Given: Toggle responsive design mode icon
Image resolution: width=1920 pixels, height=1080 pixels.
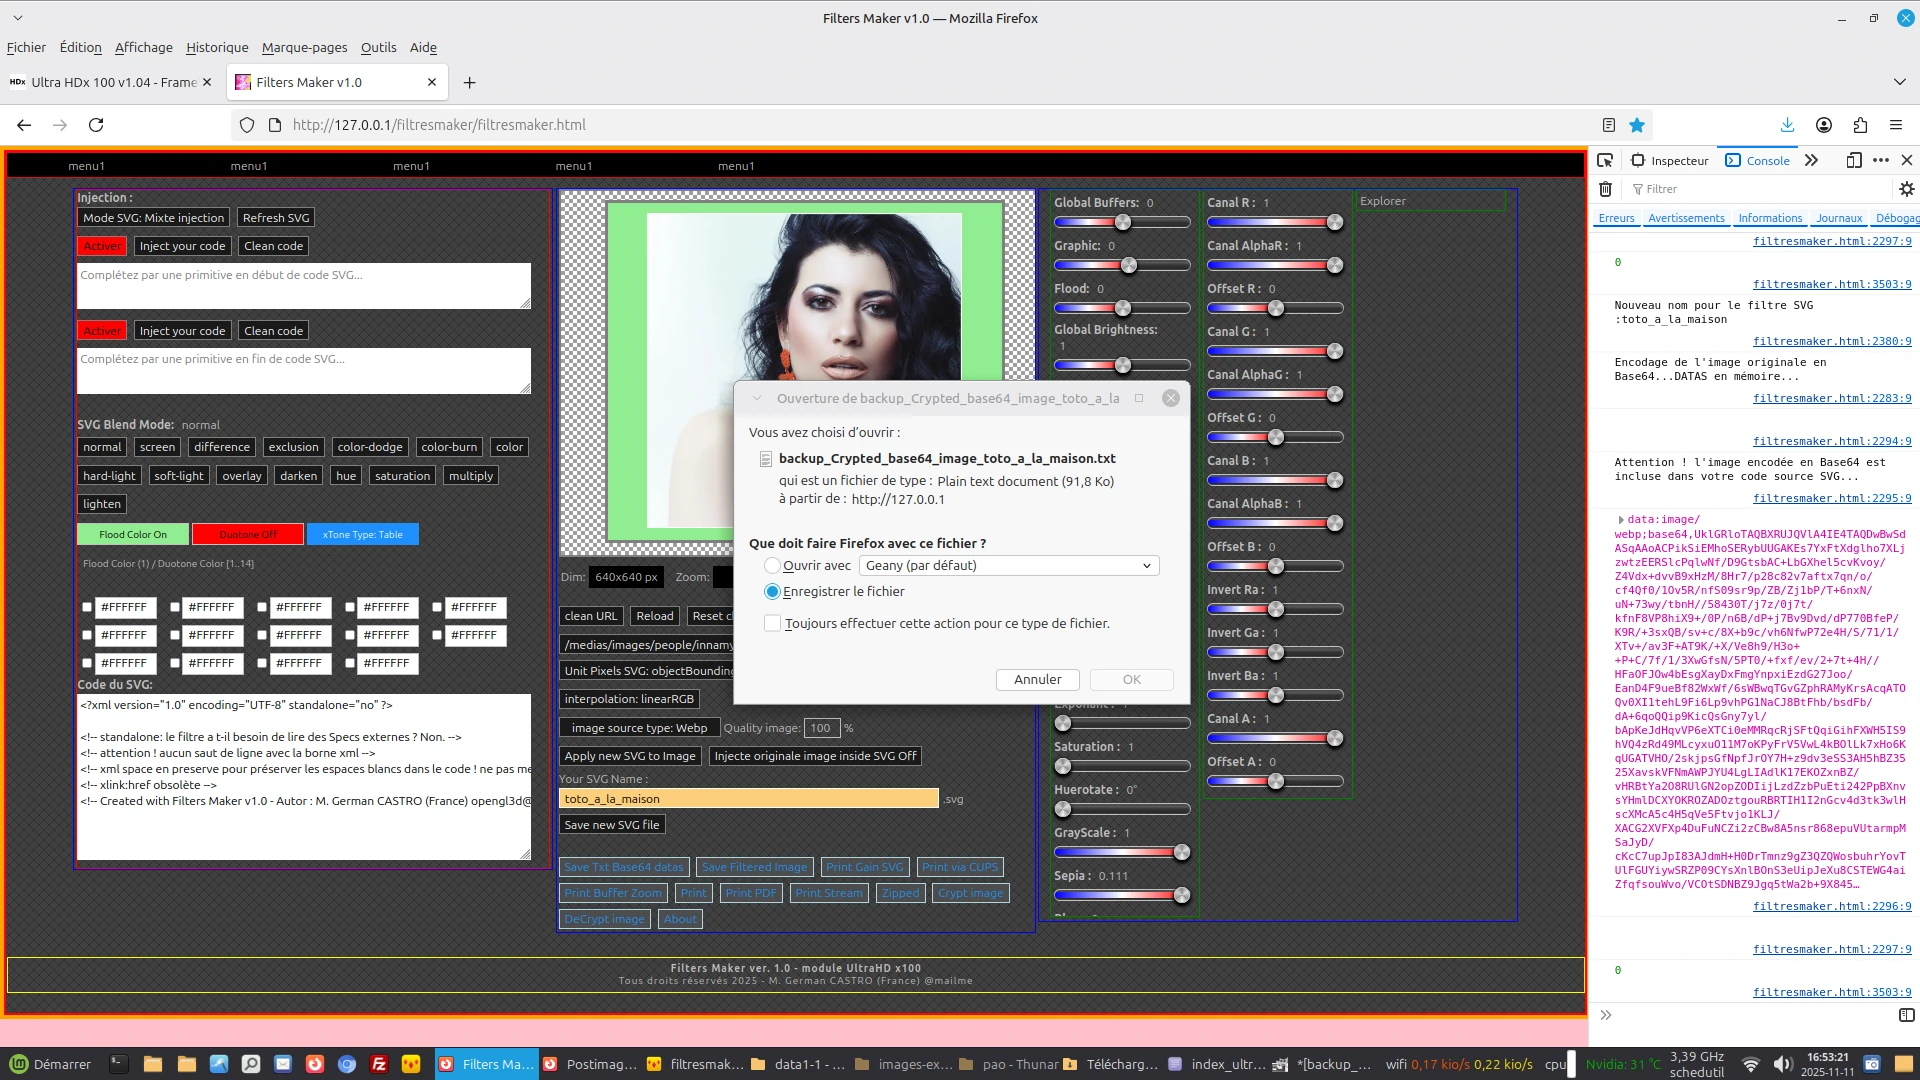Looking at the screenshot, I should click(x=1854, y=160).
